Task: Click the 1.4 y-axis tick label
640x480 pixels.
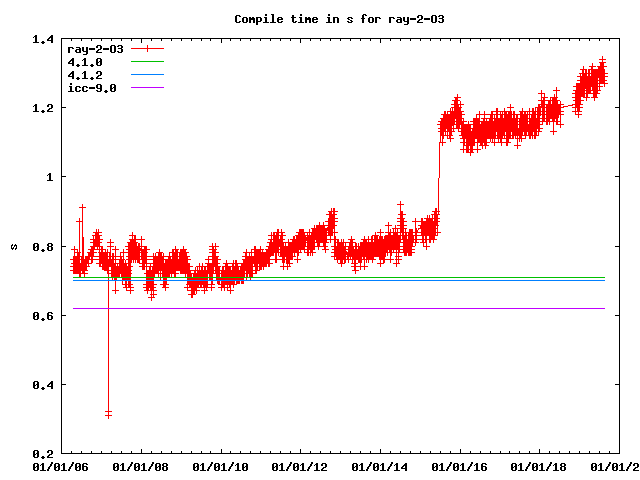Action: click(42, 39)
